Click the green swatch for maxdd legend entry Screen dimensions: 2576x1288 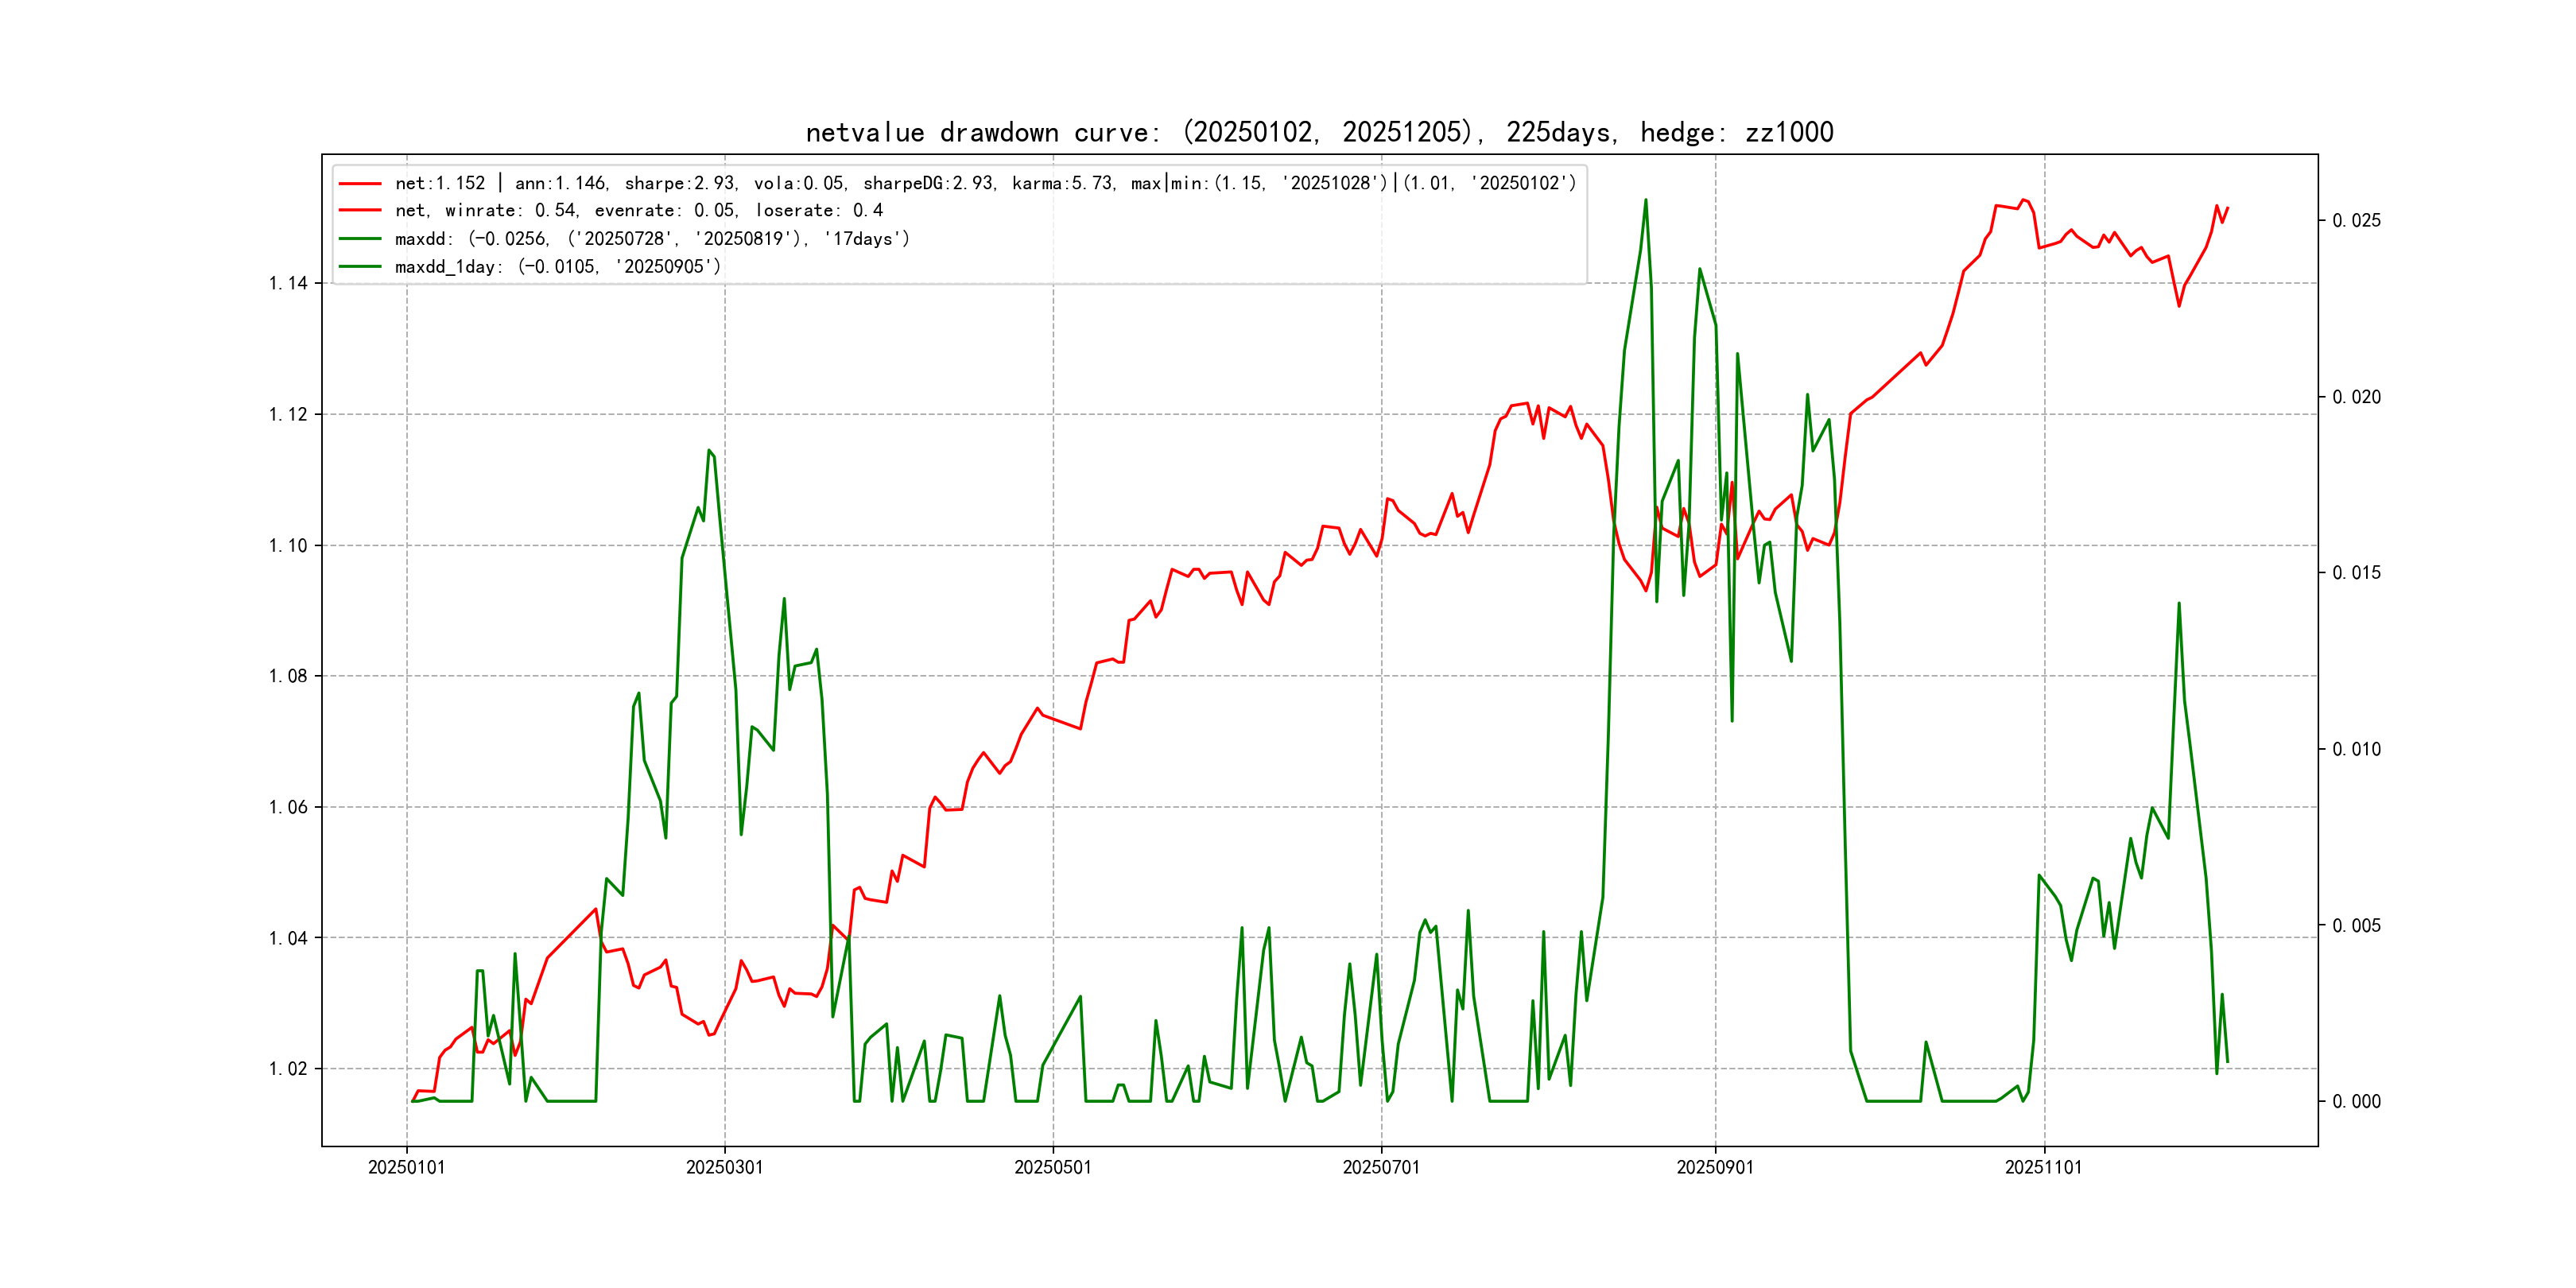point(360,239)
